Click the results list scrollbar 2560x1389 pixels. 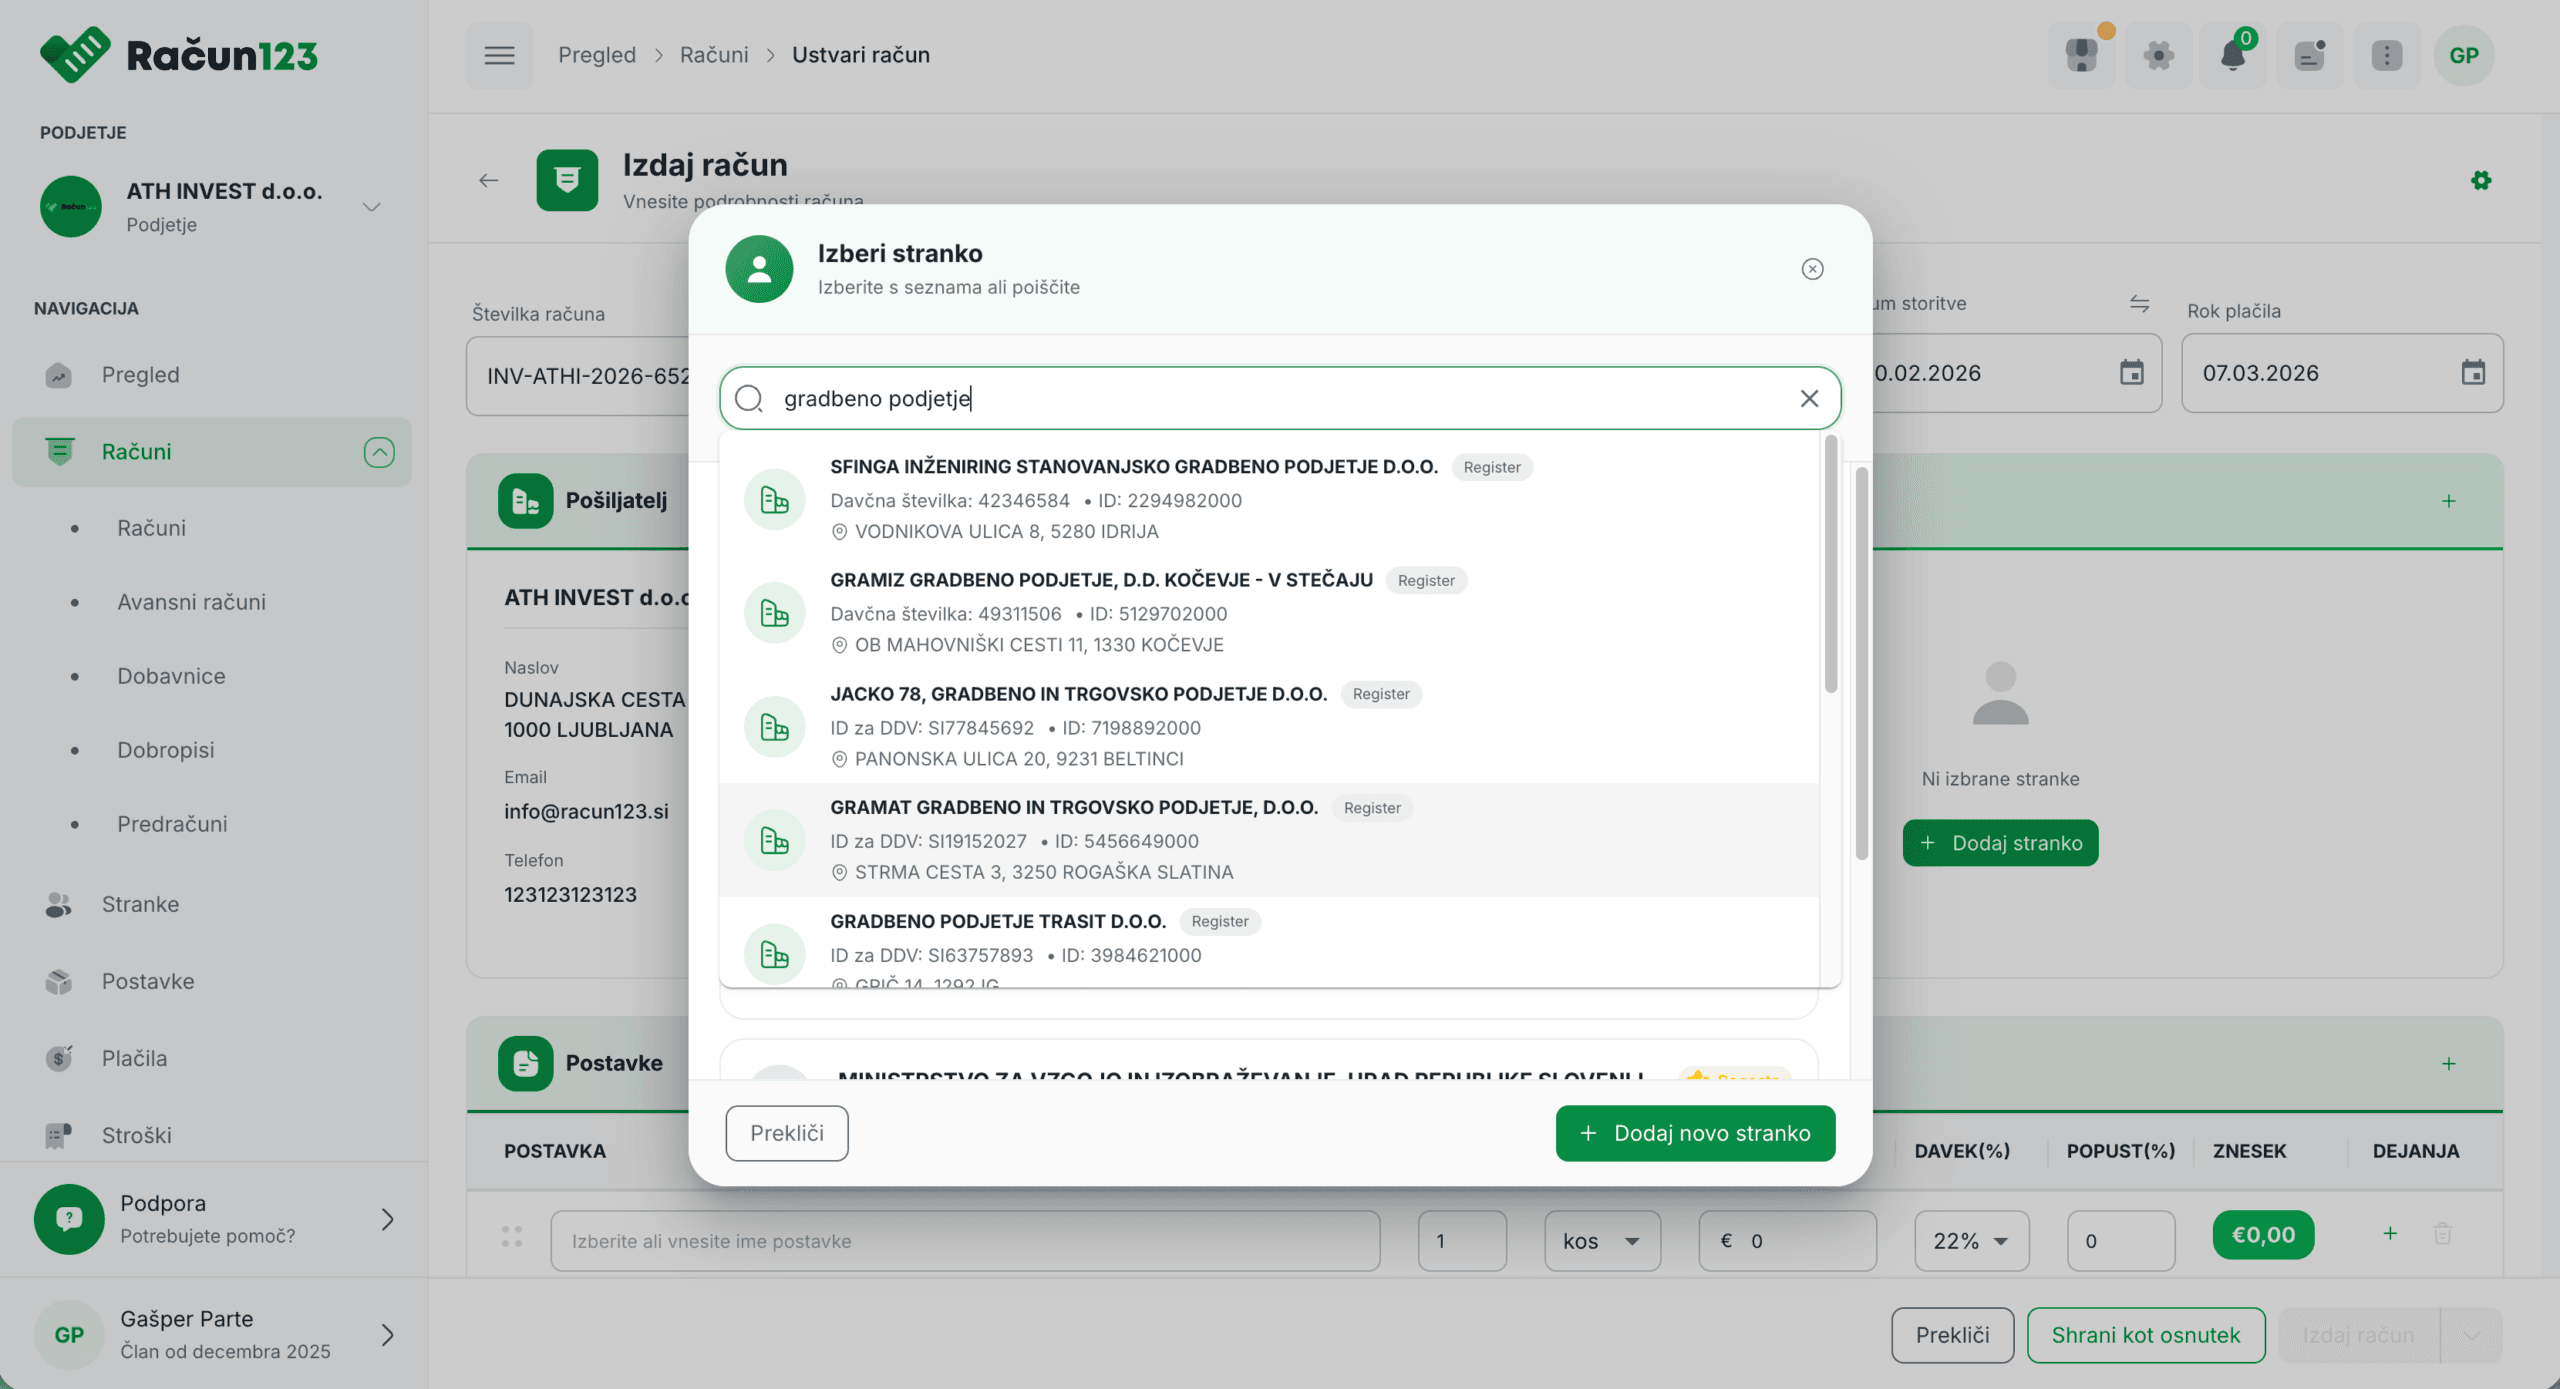(x=1830, y=565)
